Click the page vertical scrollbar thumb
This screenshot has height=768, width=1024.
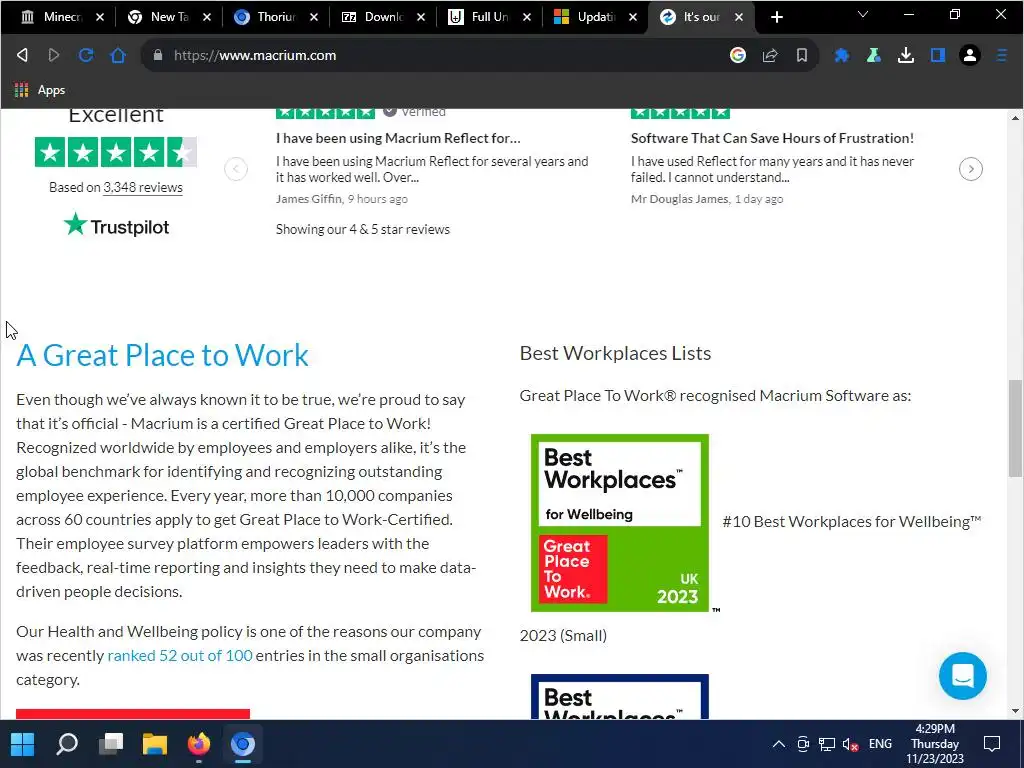coord(1015,428)
